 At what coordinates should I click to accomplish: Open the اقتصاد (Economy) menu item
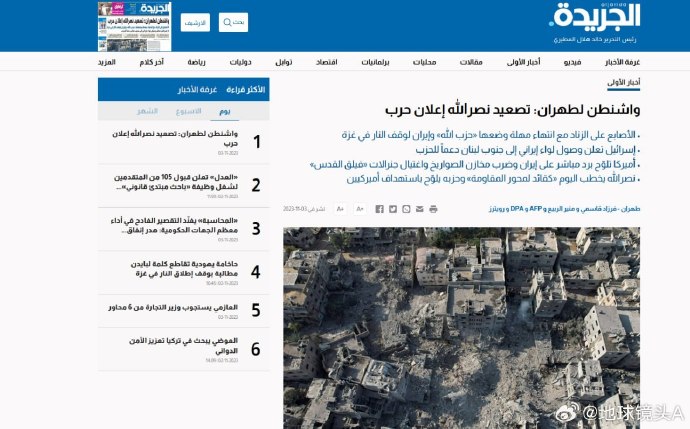[326, 62]
